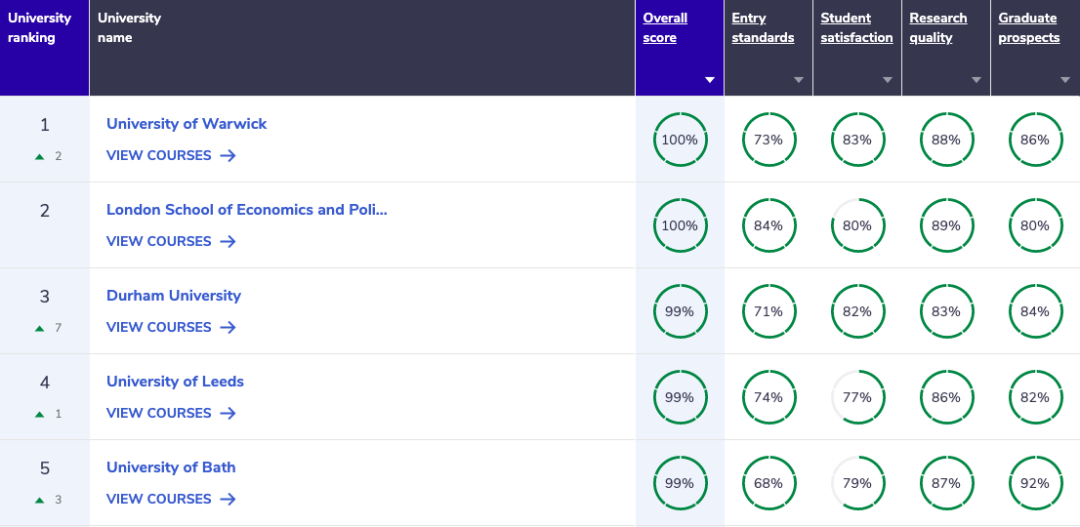Click London School of Economics' 84% entry standards circle
The image size is (1080, 527).
(x=768, y=226)
